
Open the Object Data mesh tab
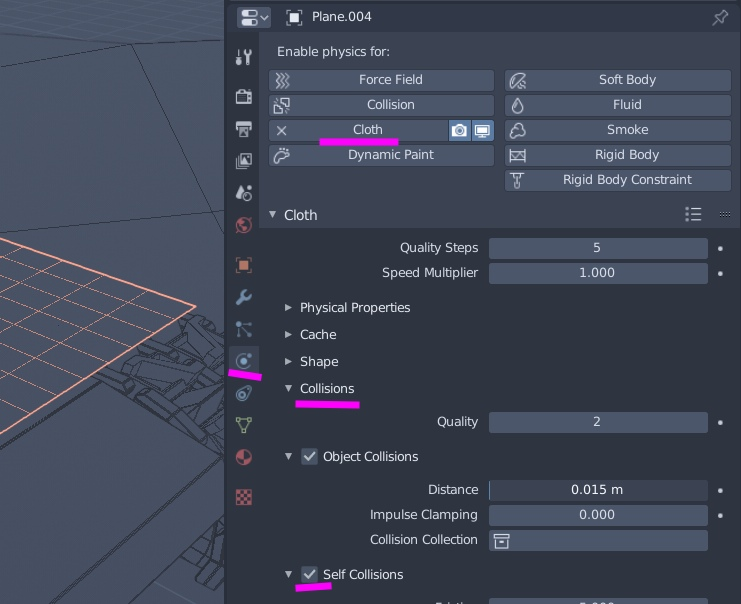tap(244, 425)
